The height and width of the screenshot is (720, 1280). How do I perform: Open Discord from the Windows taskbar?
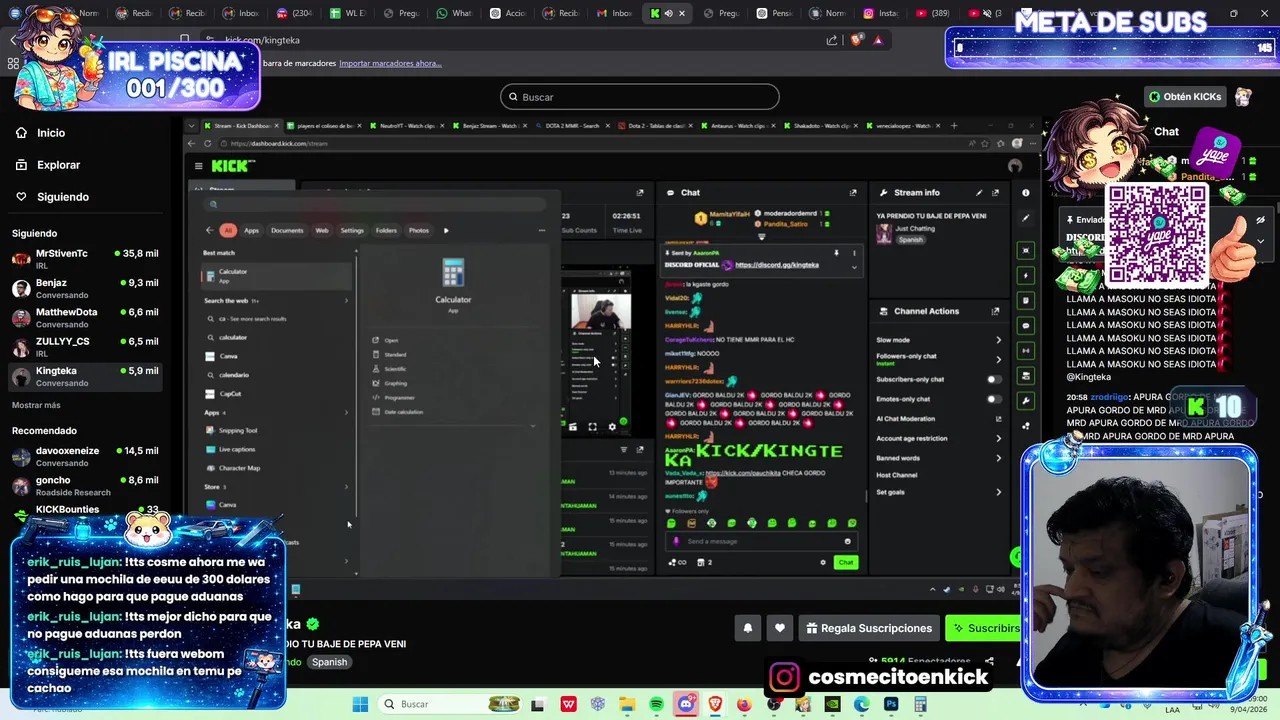coord(686,704)
